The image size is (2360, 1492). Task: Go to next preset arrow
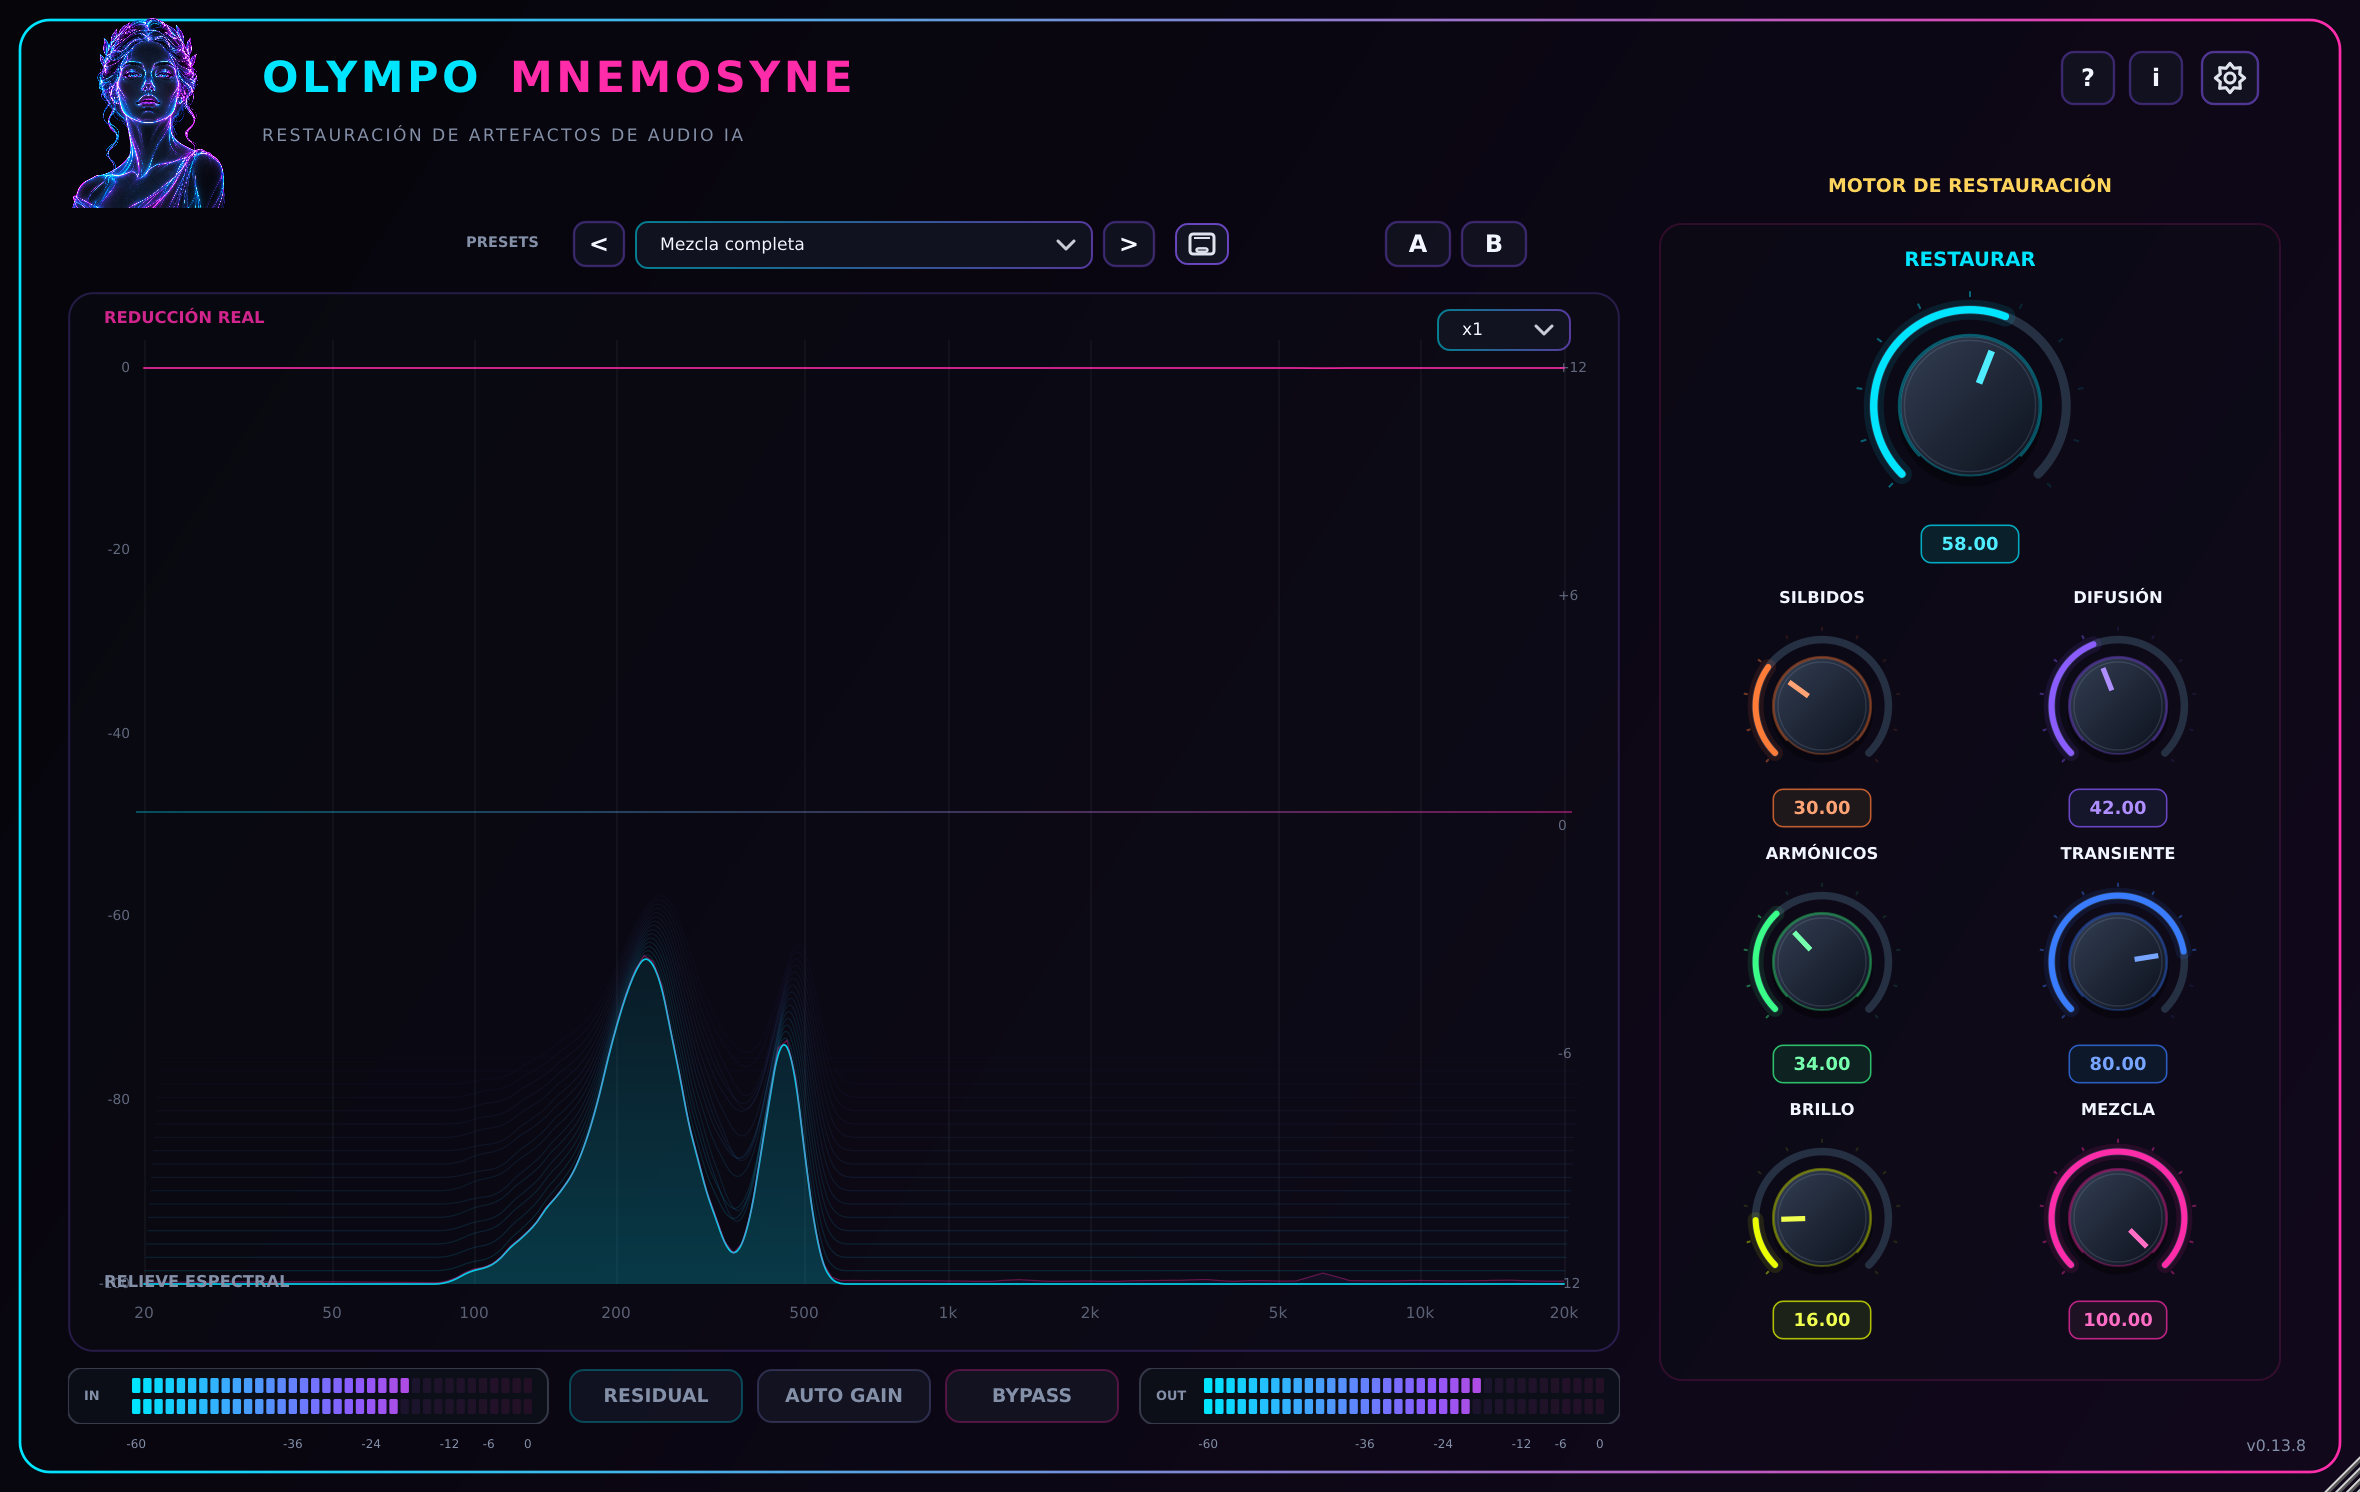tap(1128, 244)
